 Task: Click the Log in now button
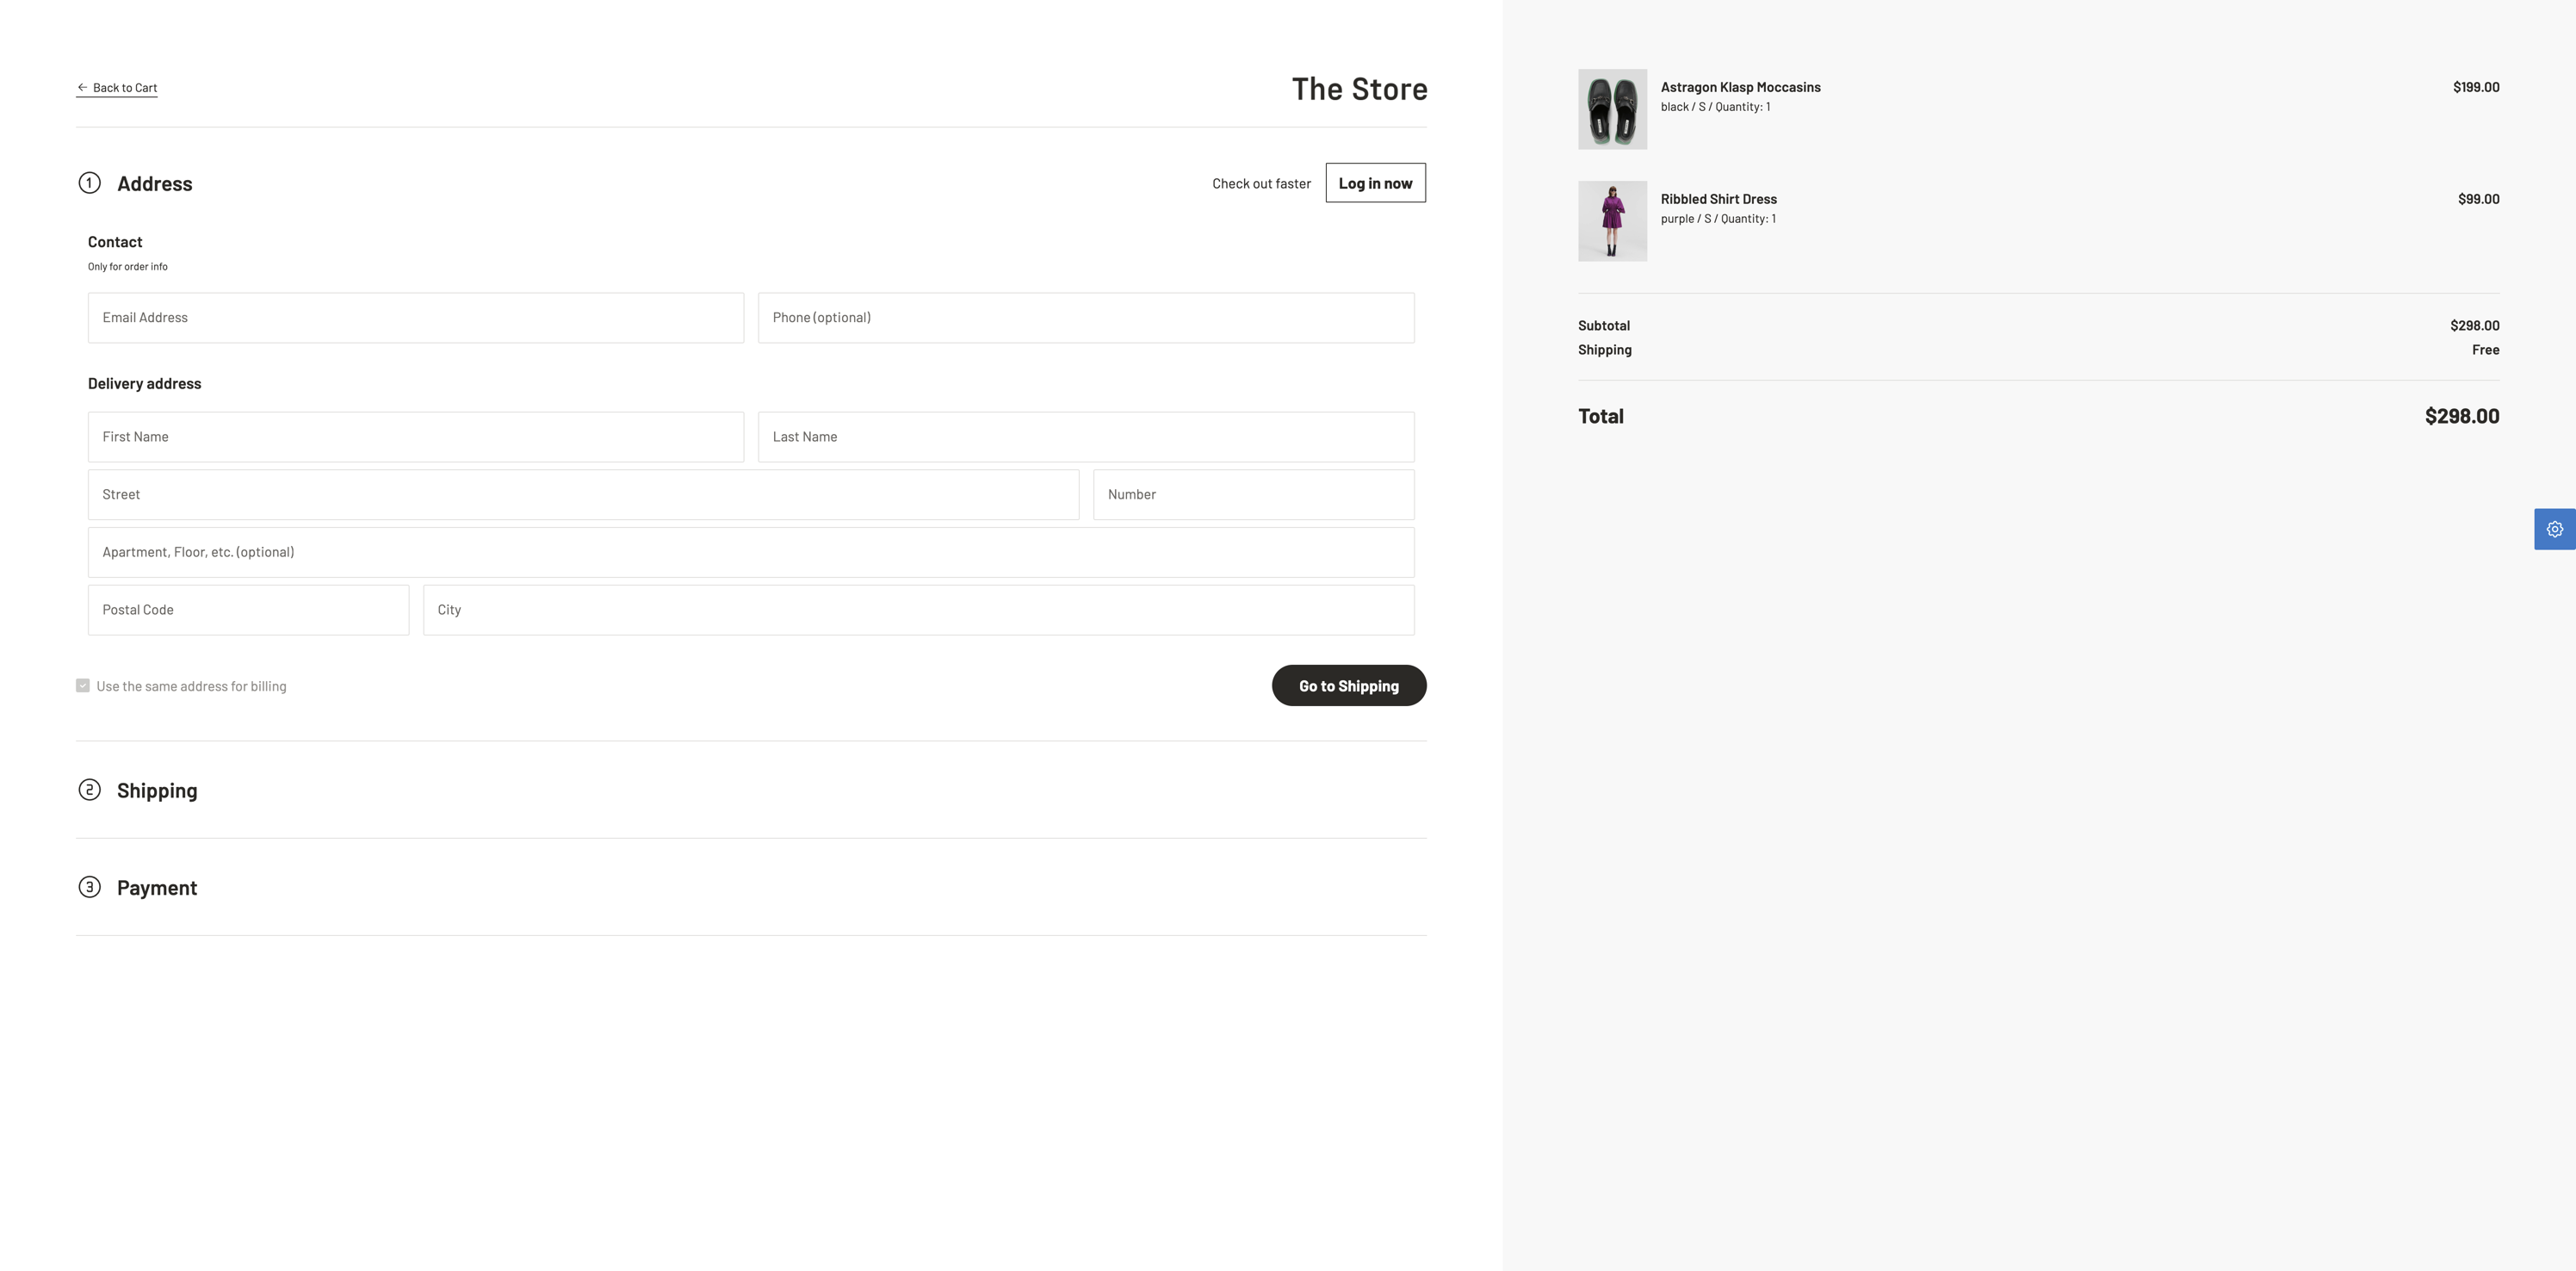point(1375,183)
